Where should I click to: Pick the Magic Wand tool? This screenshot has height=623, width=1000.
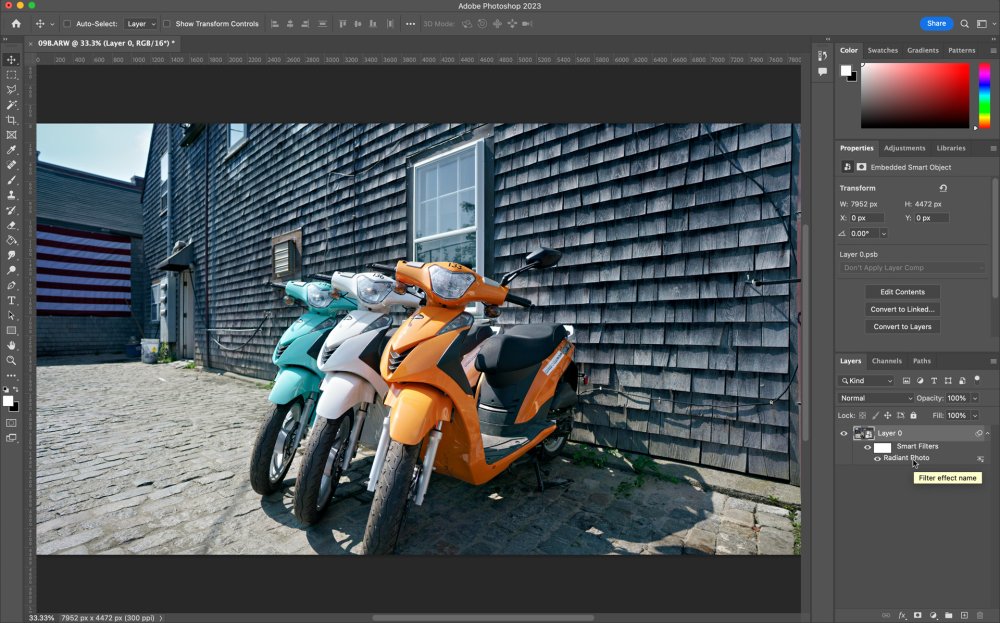[x=11, y=105]
